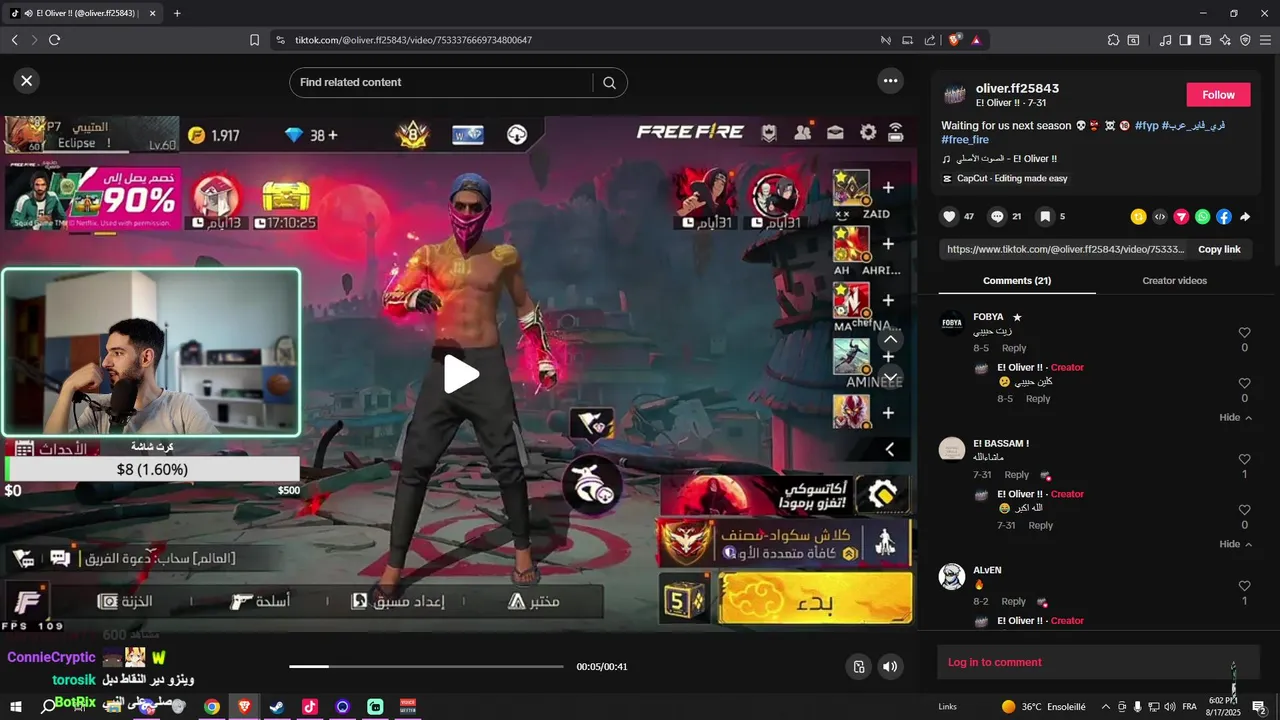Click the creator's profile avatar
The height and width of the screenshot is (720, 1280).
(x=954, y=95)
